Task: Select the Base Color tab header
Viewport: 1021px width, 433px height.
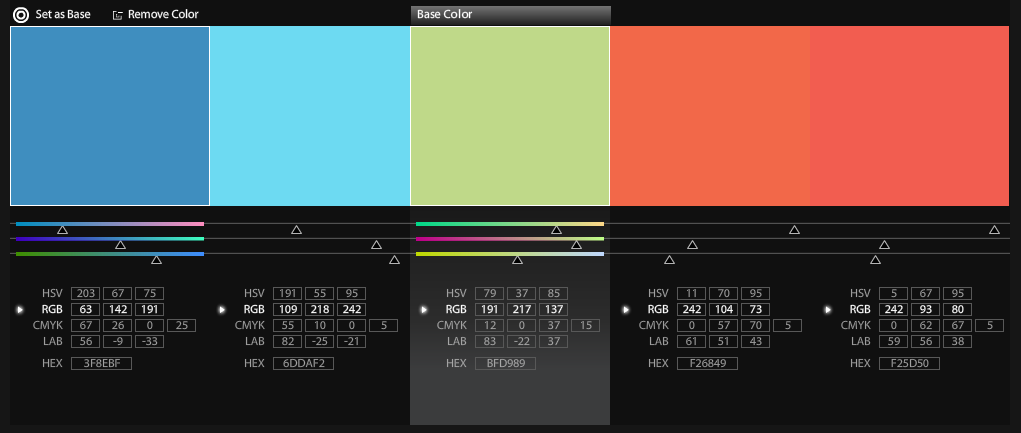Action: coord(510,15)
